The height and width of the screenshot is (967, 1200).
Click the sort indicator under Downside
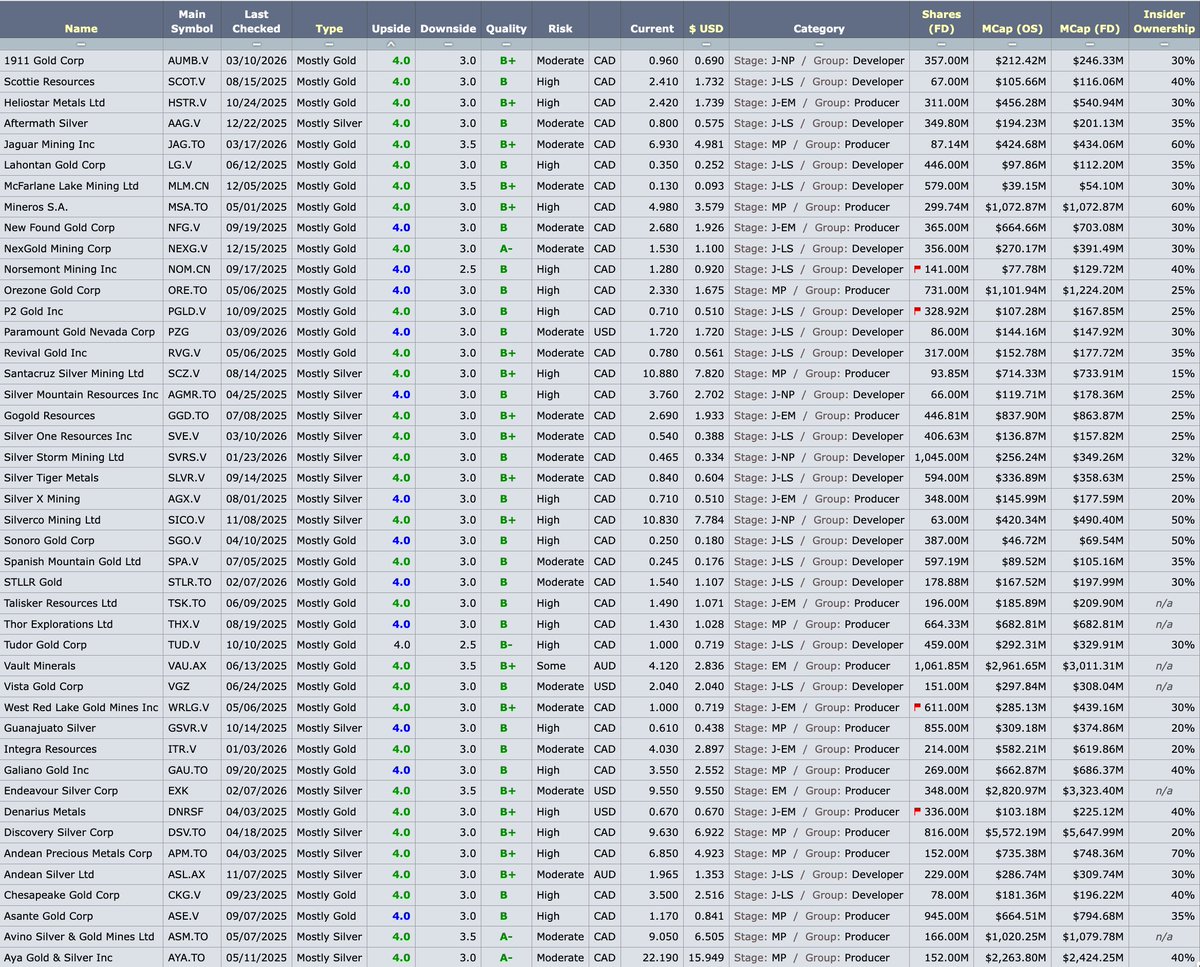pos(448,44)
